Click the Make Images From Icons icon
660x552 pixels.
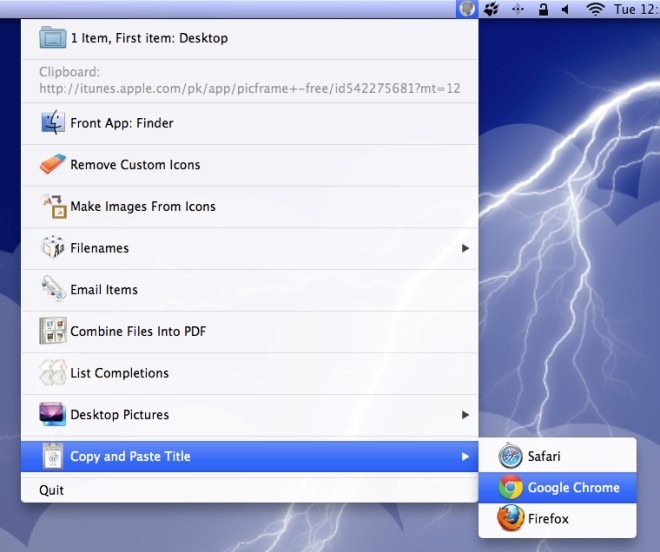click(x=53, y=206)
